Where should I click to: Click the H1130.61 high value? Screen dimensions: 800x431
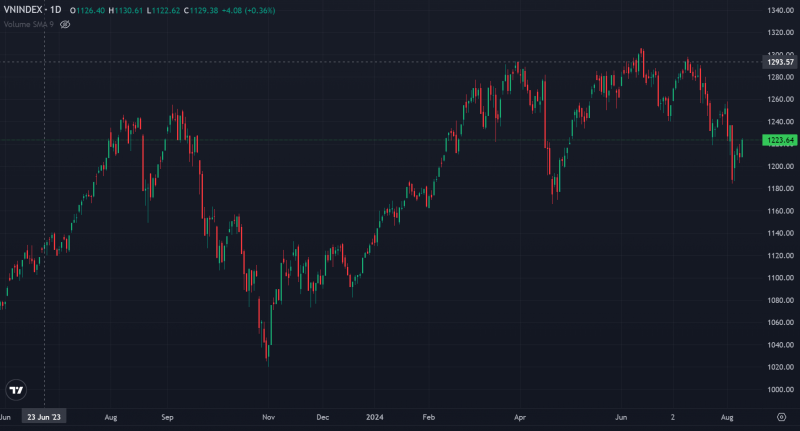tap(126, 10)
